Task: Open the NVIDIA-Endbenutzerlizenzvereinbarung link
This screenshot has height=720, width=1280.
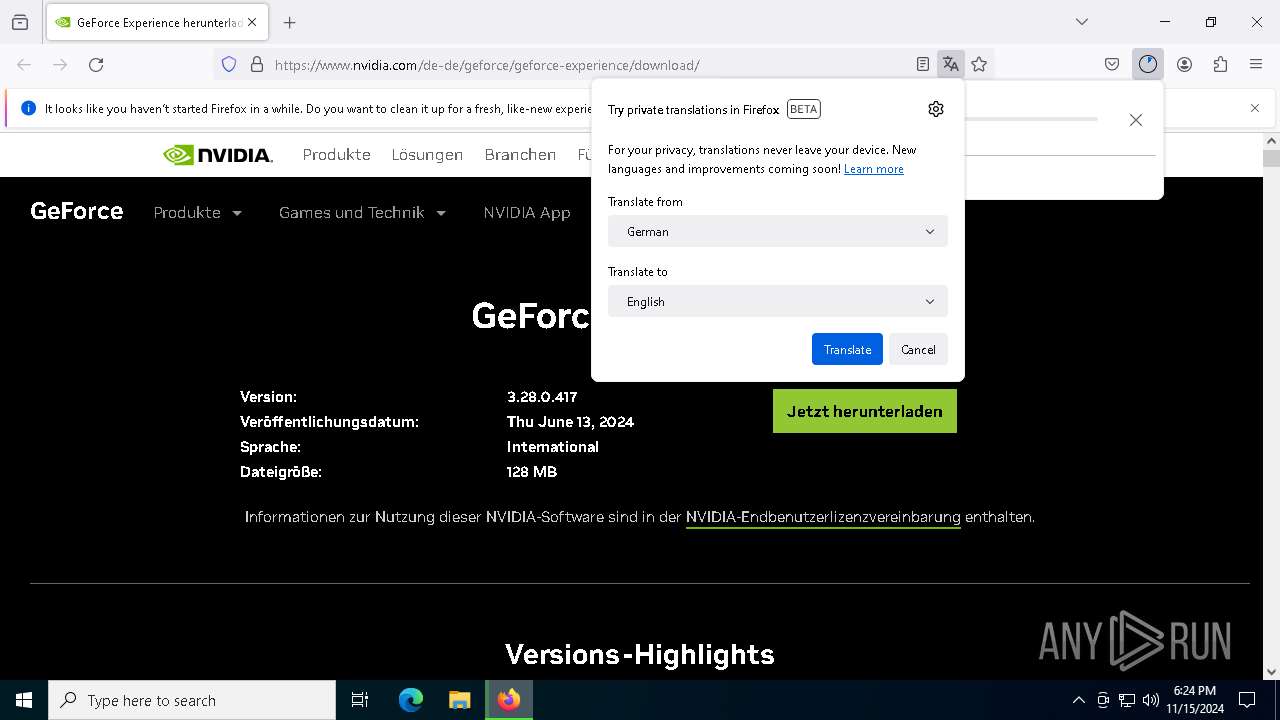Action: pos(823,517)
